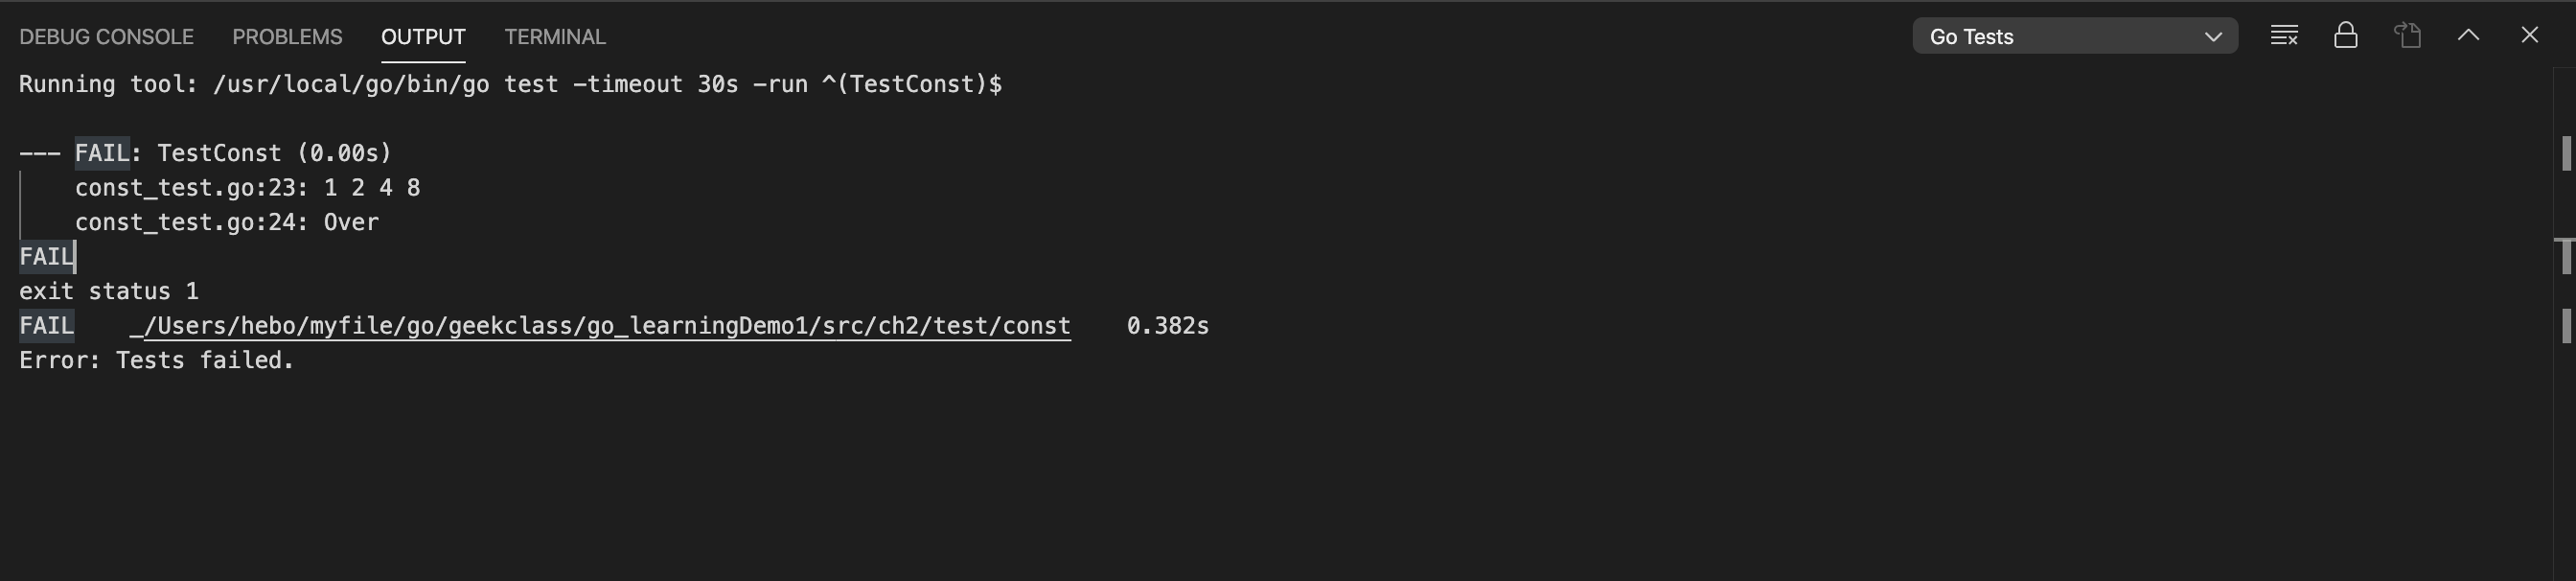The image size is (2576, 581).
Task: Click scrollbar marker aligned with FAIL: TestConst line
Action: (2566, 153)
